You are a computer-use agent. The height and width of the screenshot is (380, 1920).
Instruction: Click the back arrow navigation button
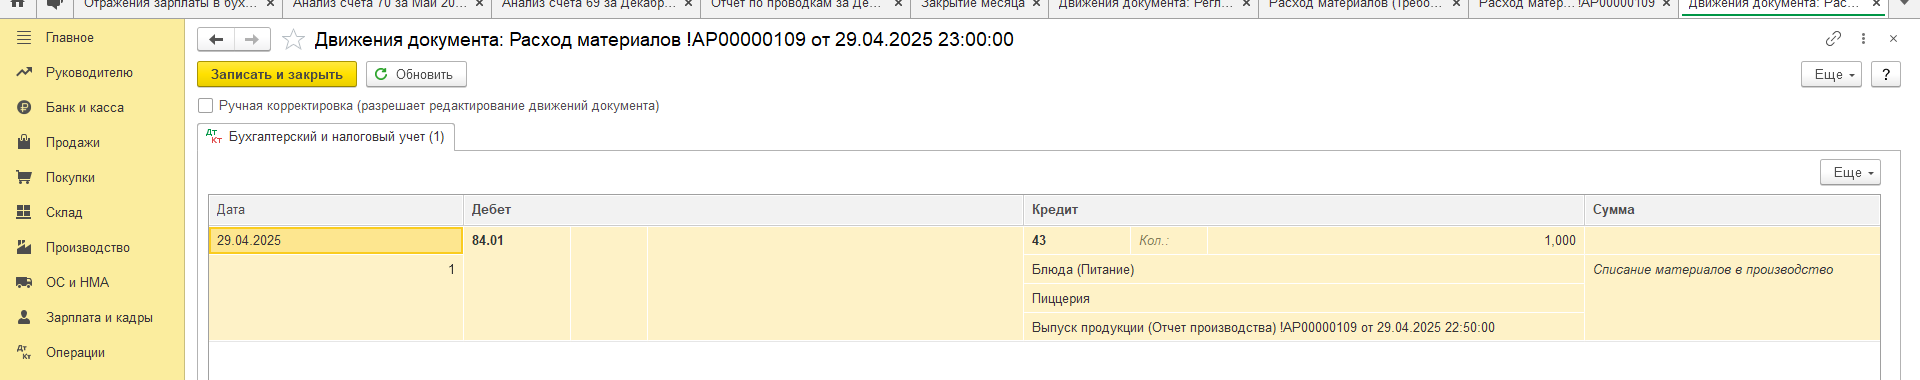click(x=216, y=40)
